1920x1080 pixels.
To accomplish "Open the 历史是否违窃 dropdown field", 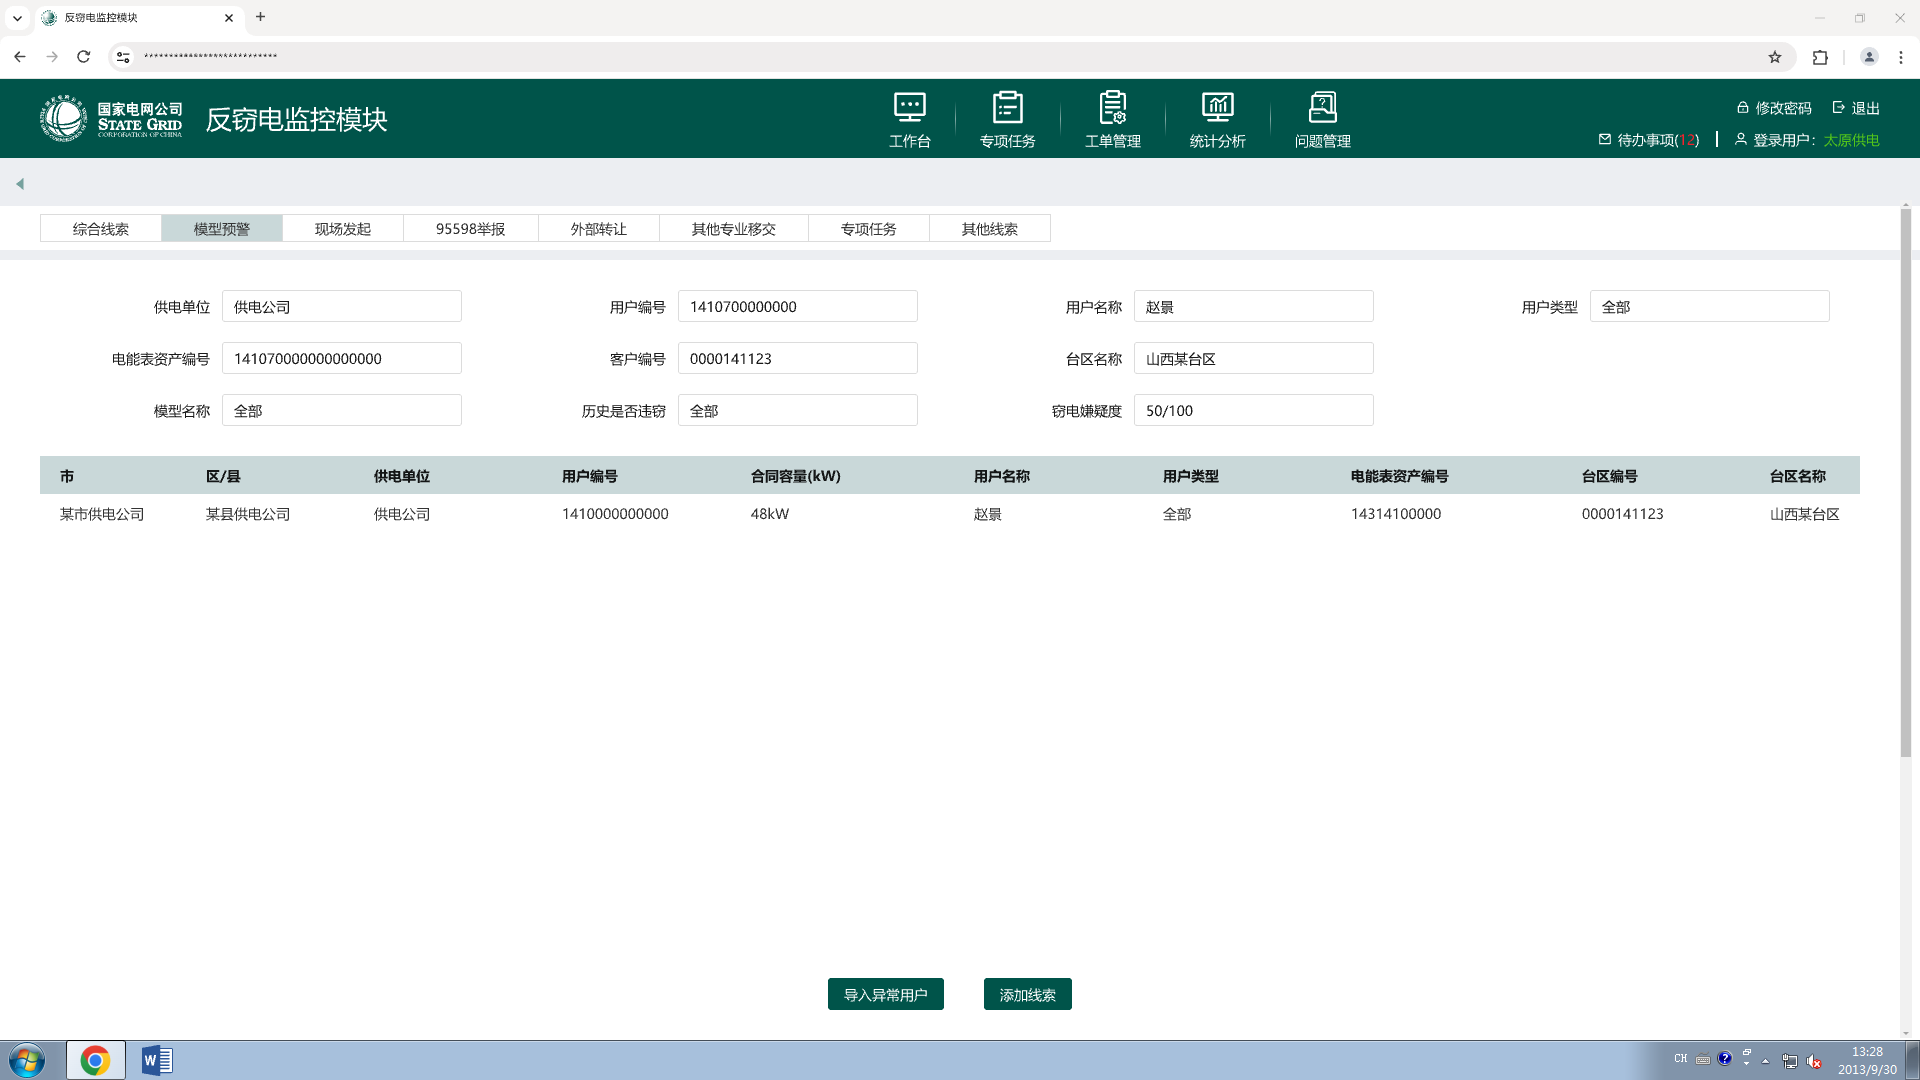I will 797,411.
